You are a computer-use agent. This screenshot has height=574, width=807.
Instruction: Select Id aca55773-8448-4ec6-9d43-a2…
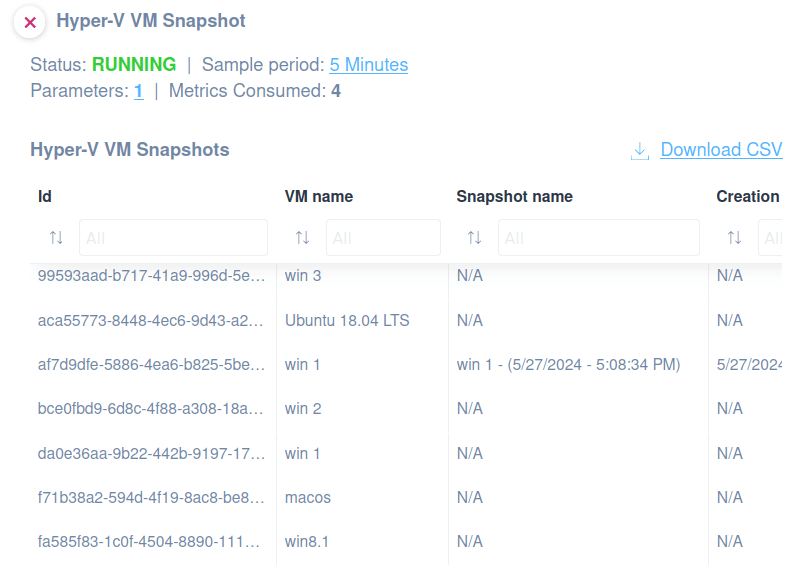[x=150, y=321]
